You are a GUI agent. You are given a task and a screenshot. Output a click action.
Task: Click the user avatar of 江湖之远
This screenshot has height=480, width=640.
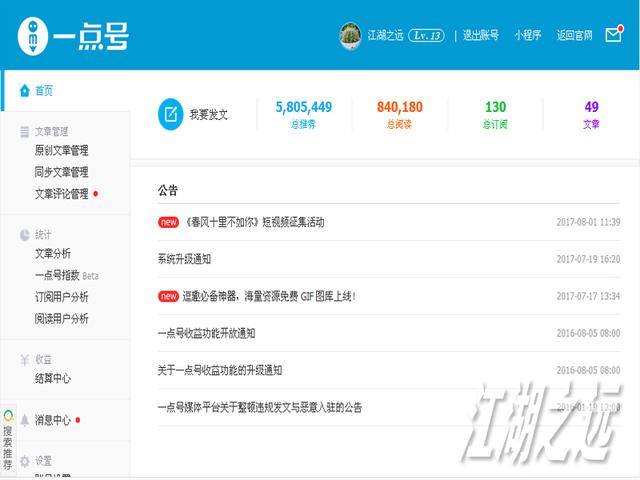coord(350,36)
